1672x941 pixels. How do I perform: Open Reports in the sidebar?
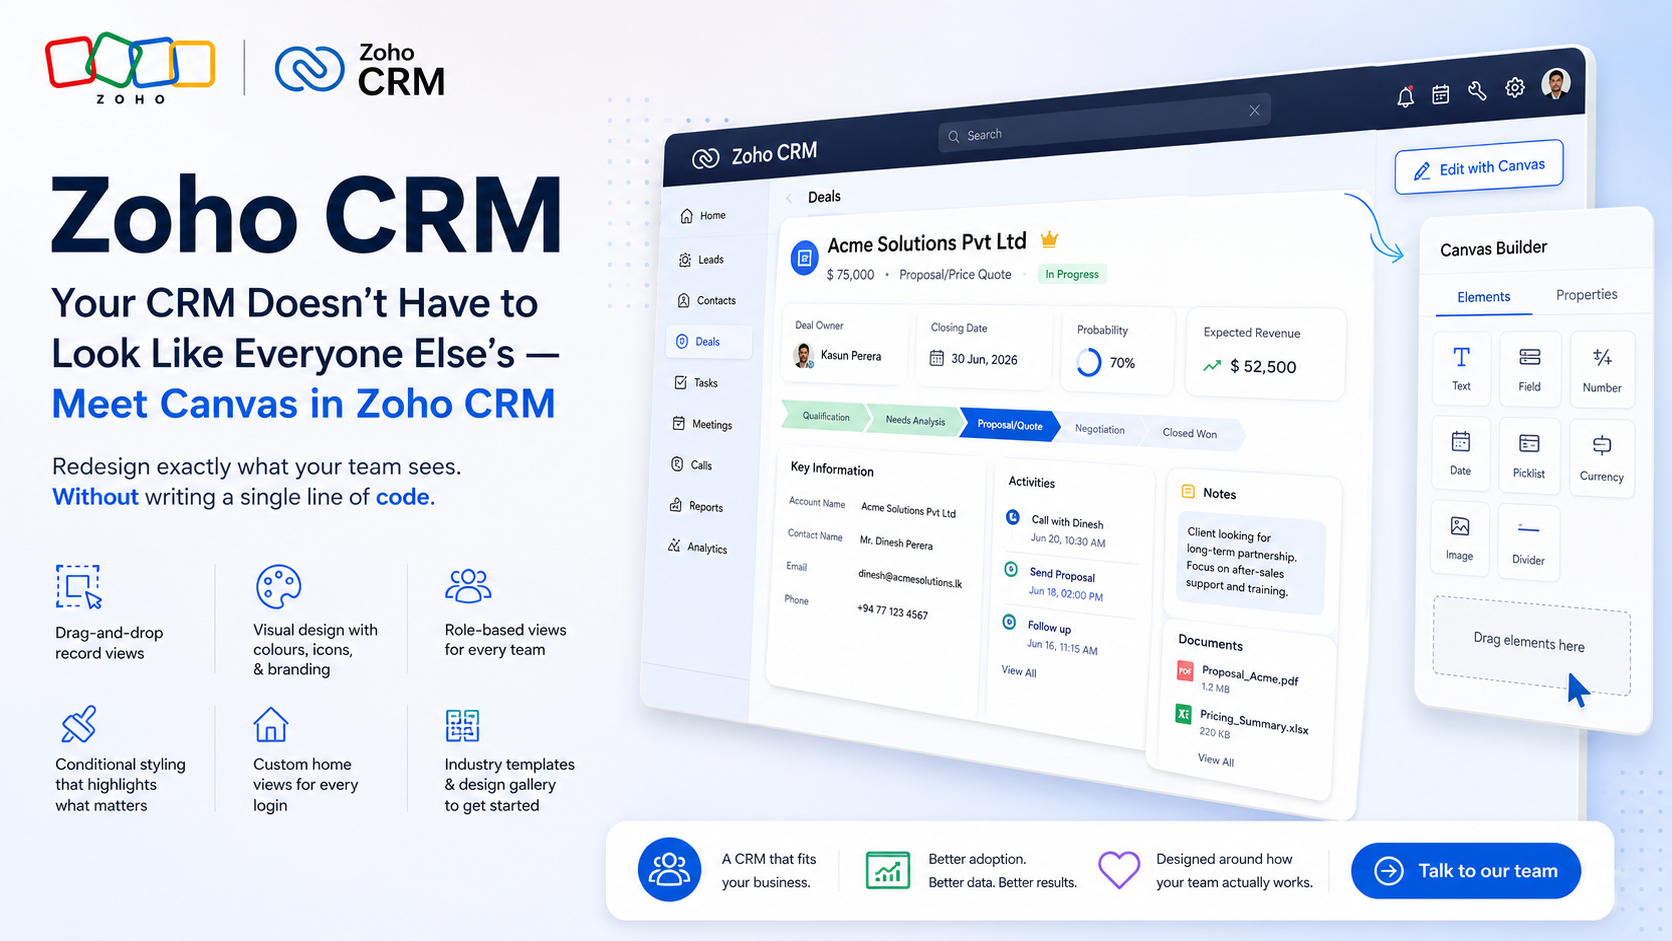tap(697, 506)
